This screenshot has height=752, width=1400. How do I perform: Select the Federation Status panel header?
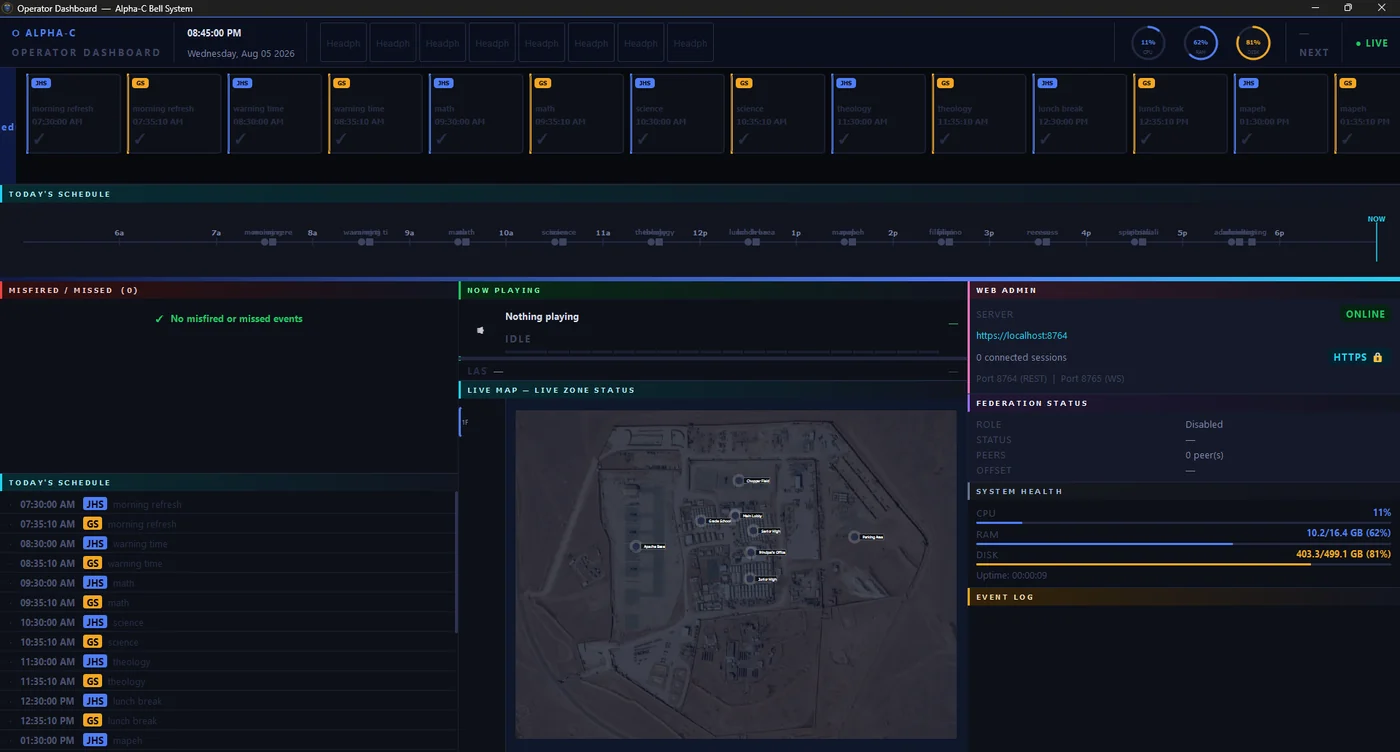1184,403
